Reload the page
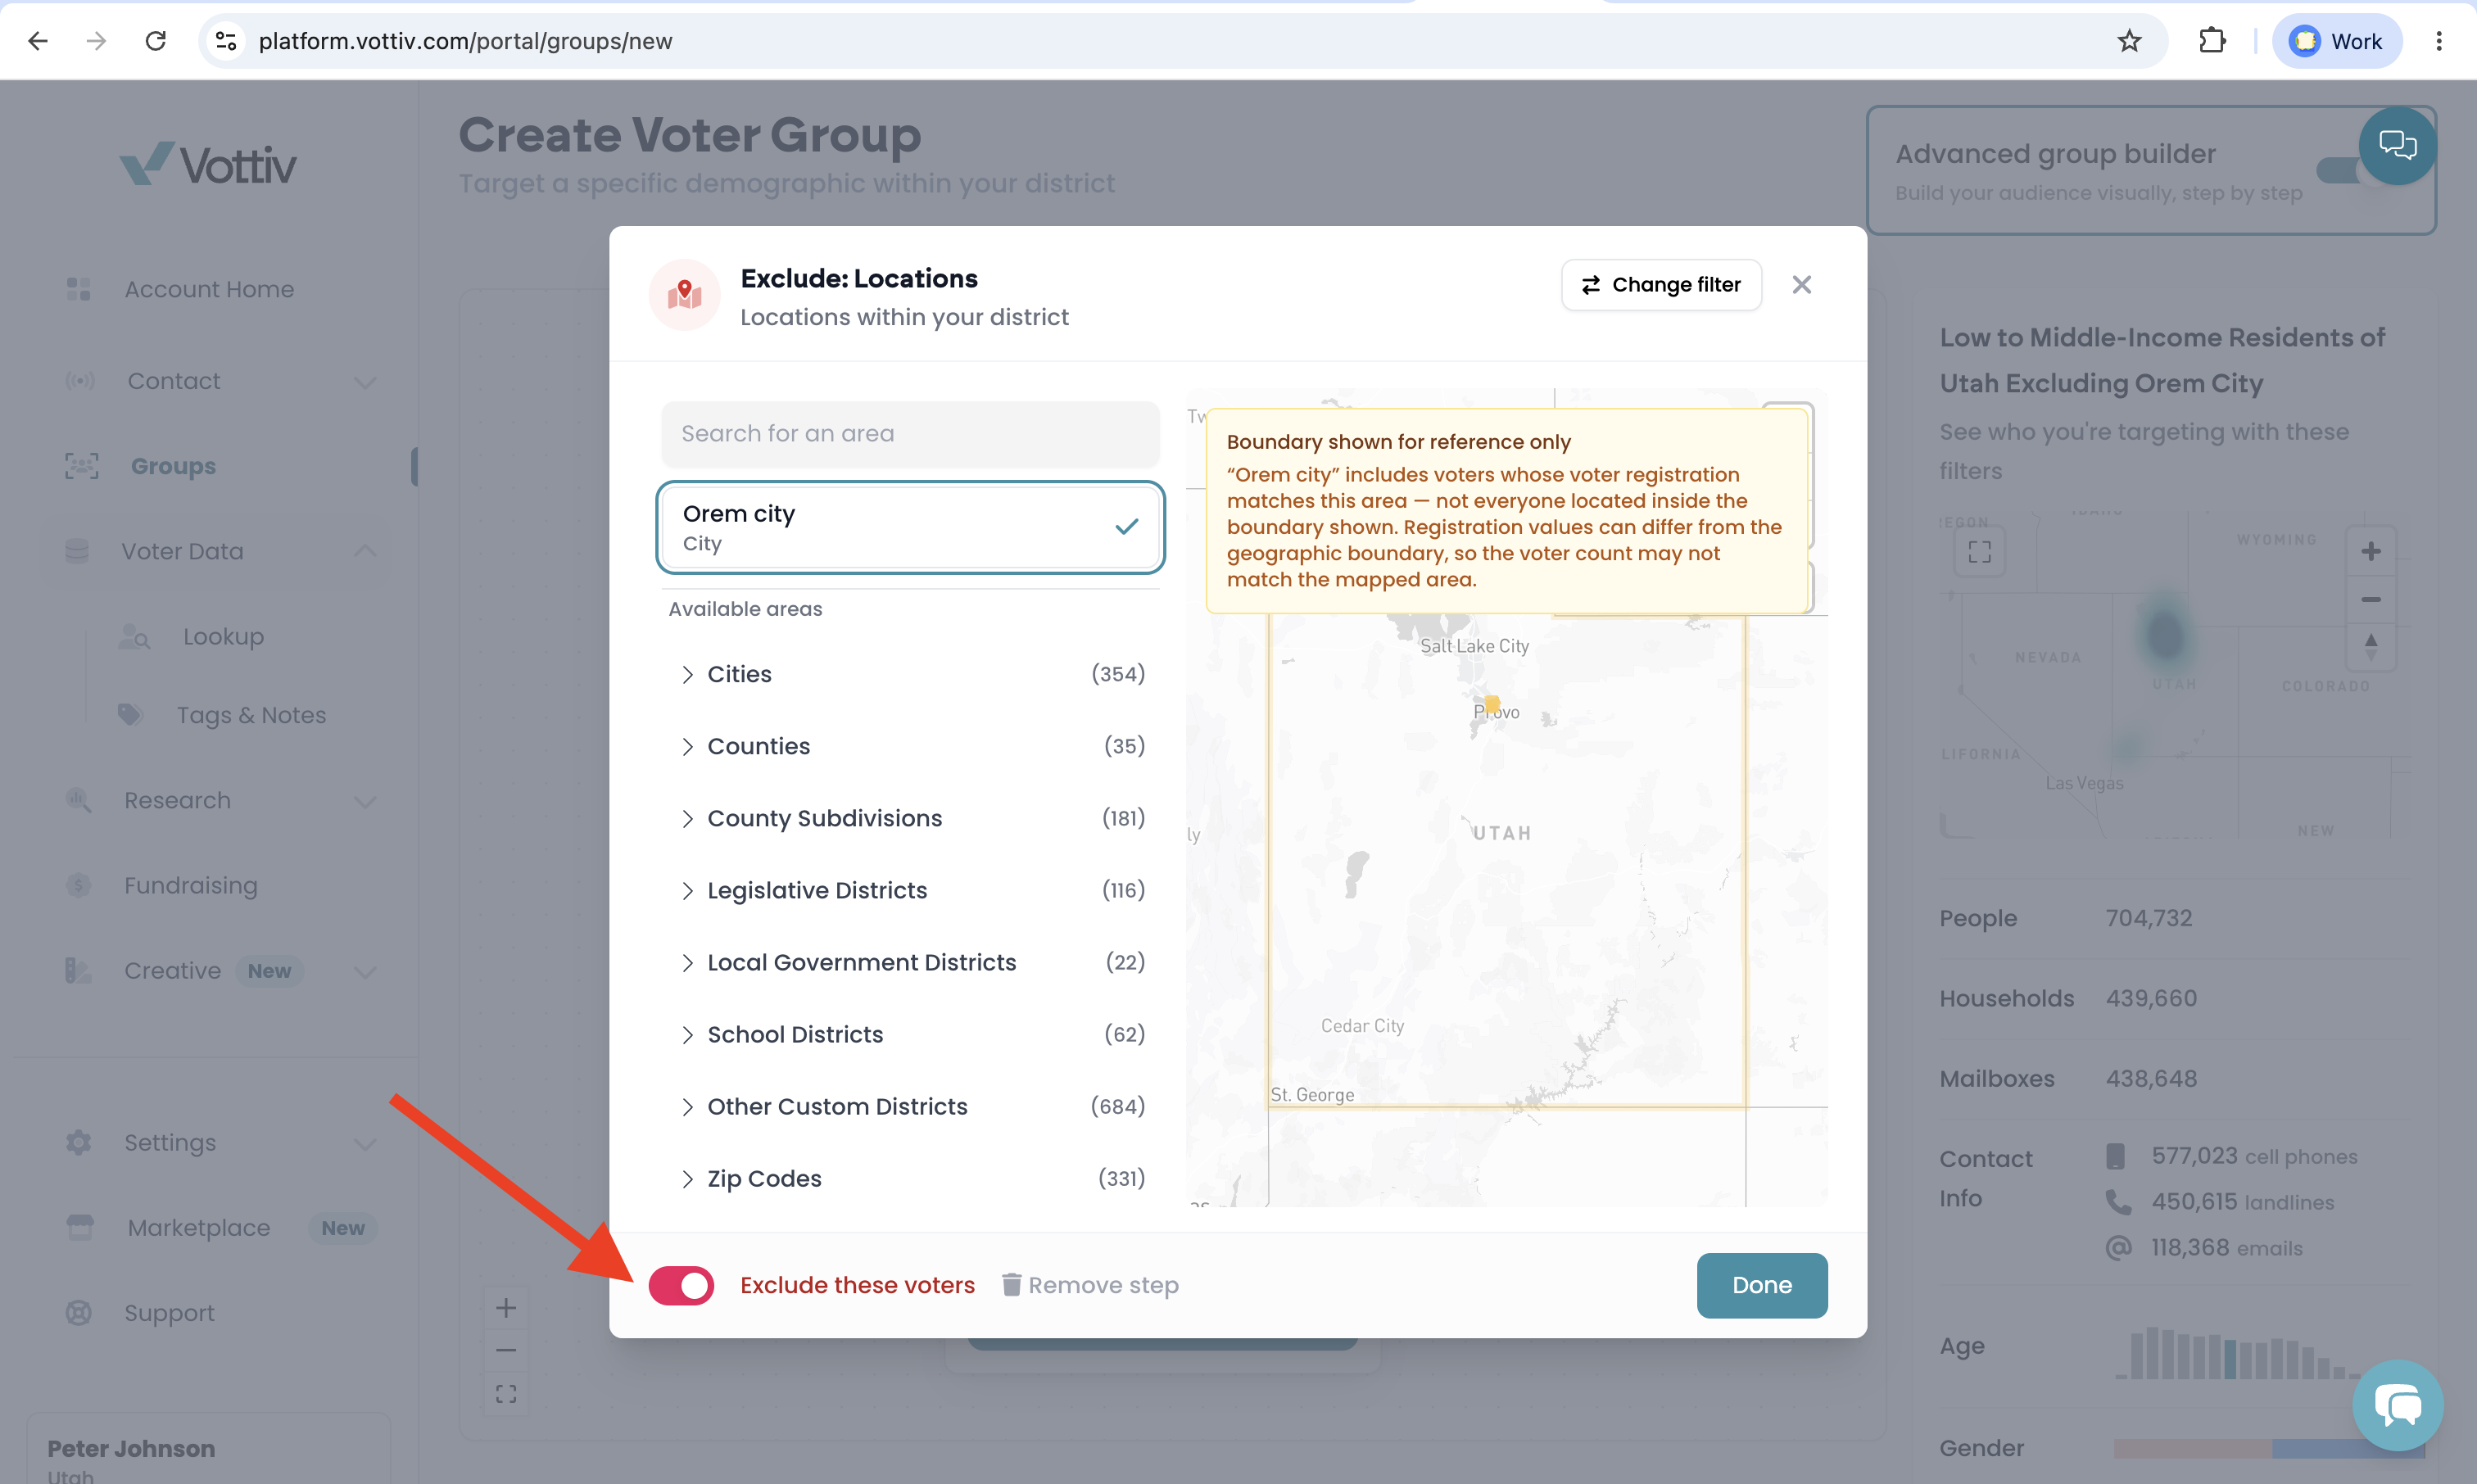2477x1484 pixels. (x=155, y=41)
